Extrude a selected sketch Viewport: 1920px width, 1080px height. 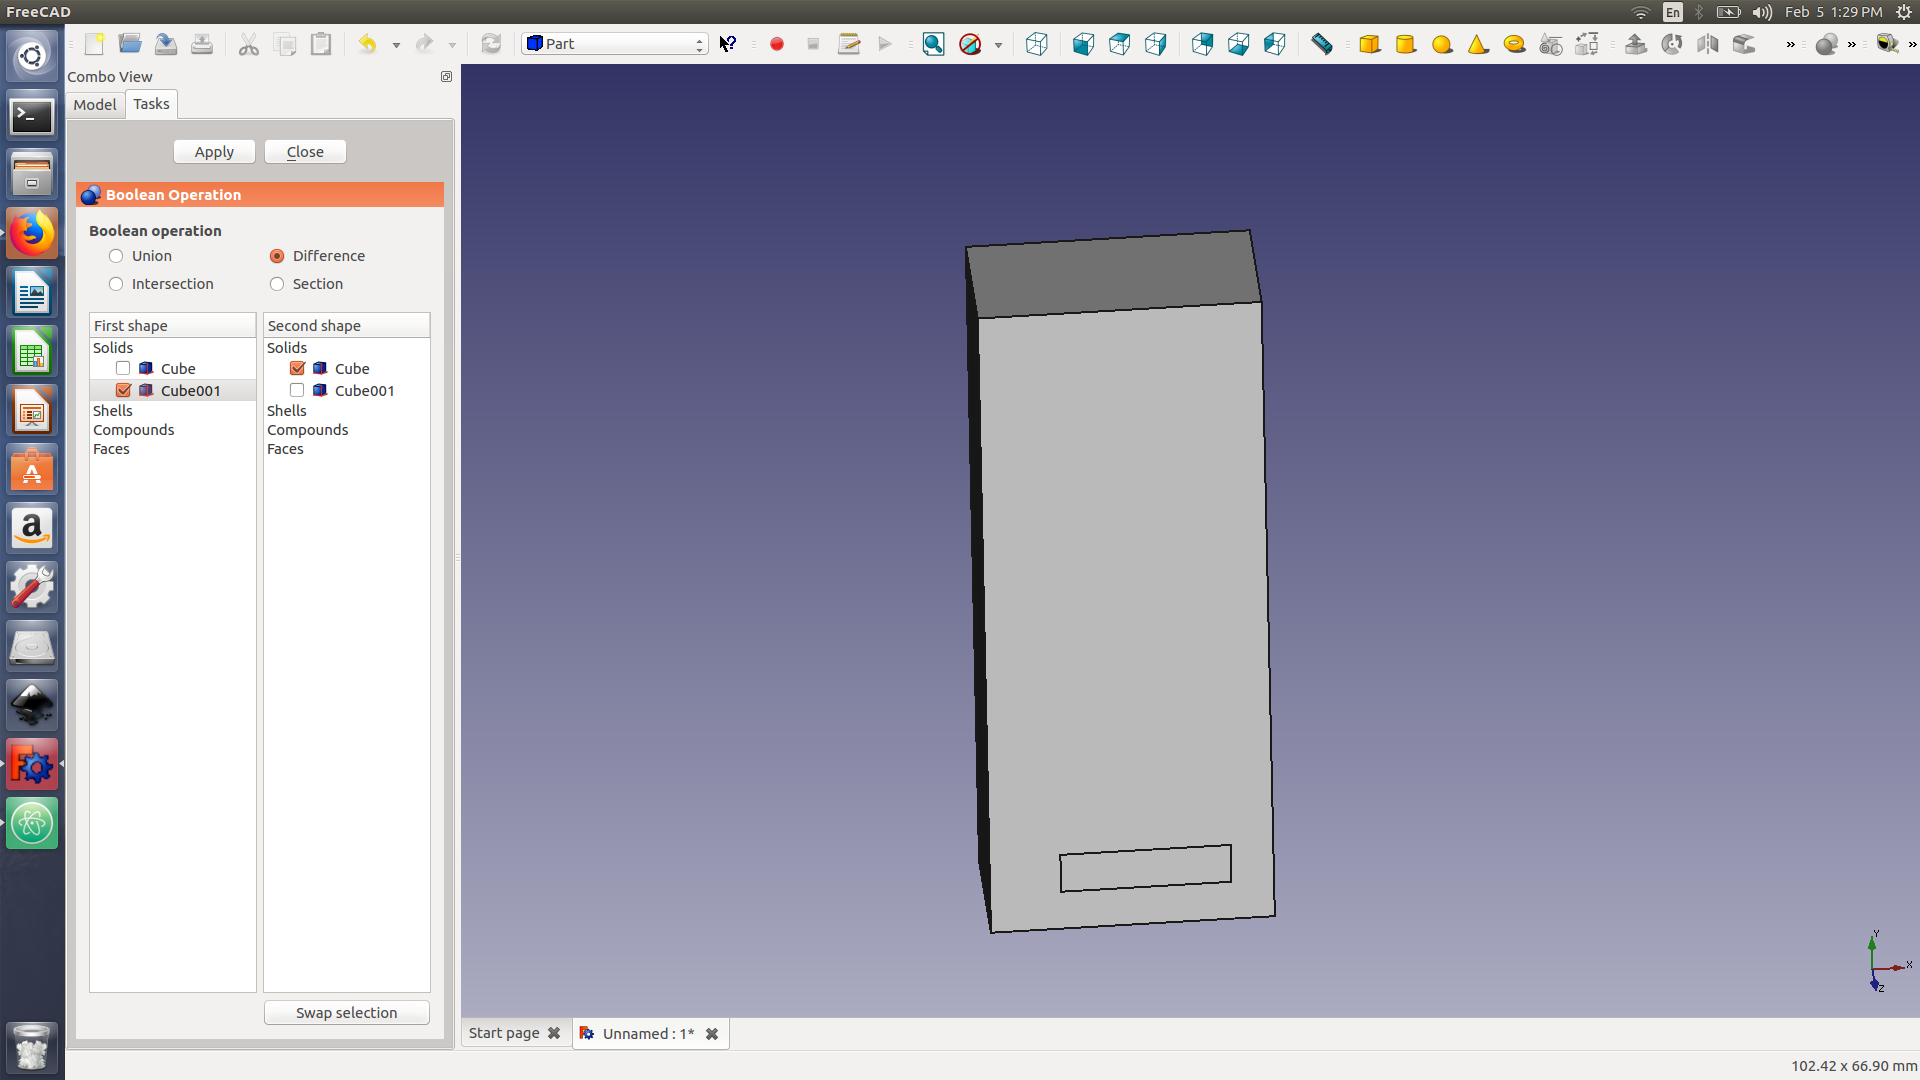(x=1636, y=44)
